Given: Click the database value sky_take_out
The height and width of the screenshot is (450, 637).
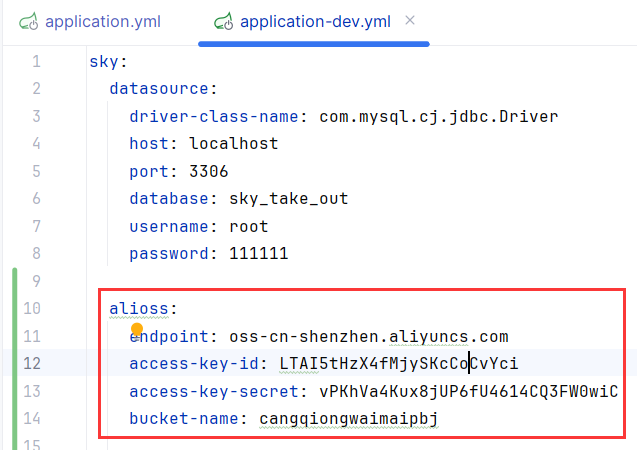Looking at the screenshot, I should [x=288, y=199].
